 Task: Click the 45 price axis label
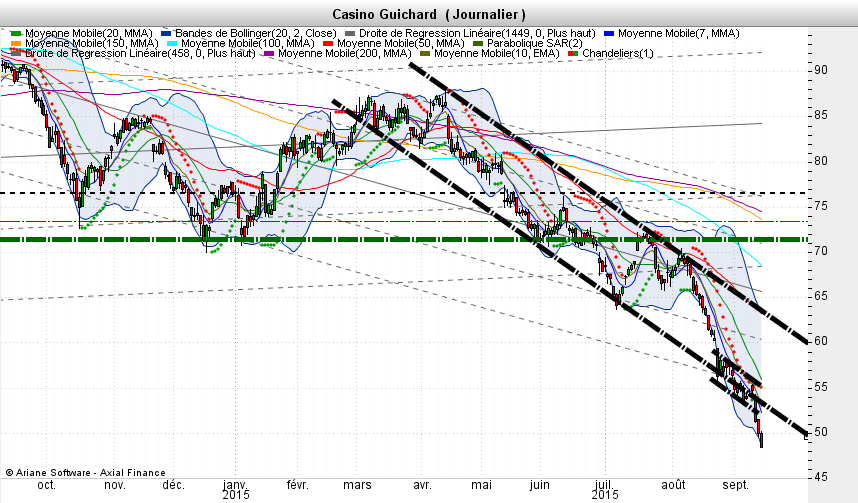tap(821, 477)
